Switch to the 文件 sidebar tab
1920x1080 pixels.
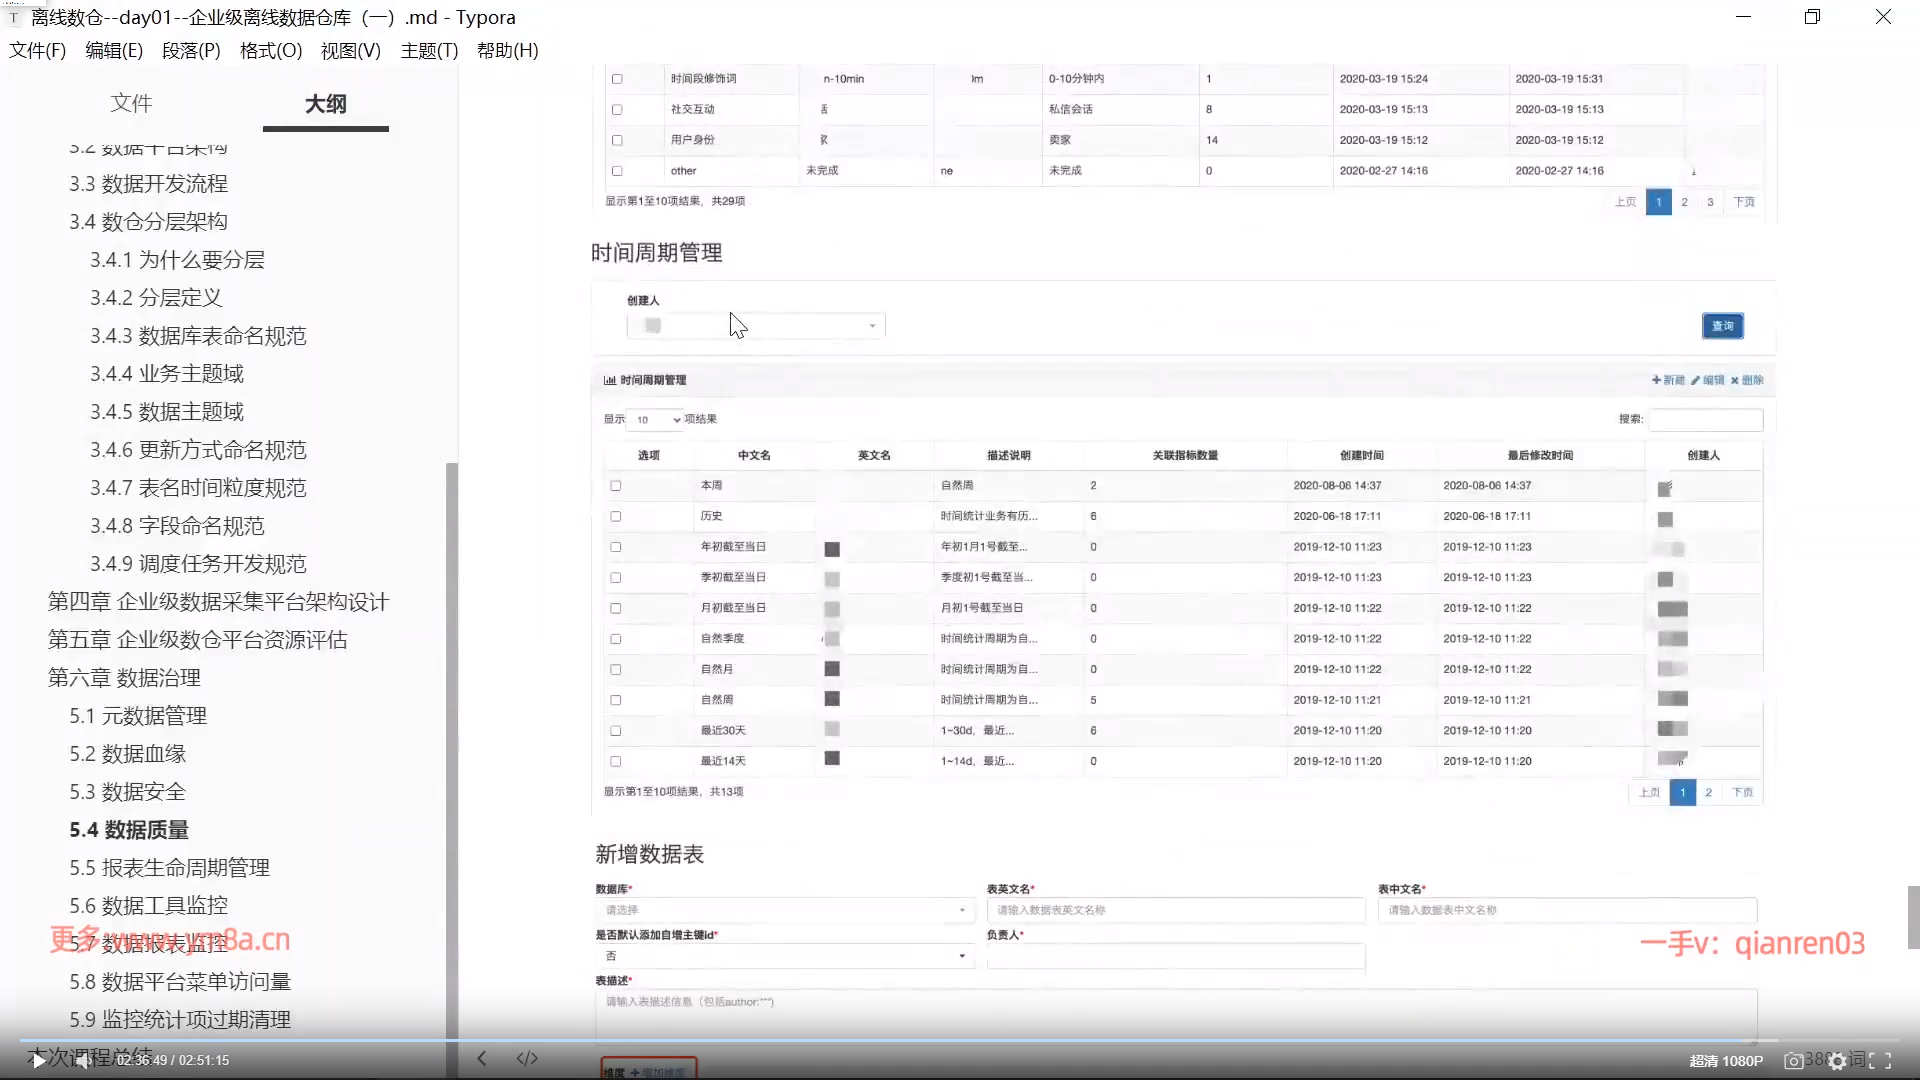click(x=131, y=103)
